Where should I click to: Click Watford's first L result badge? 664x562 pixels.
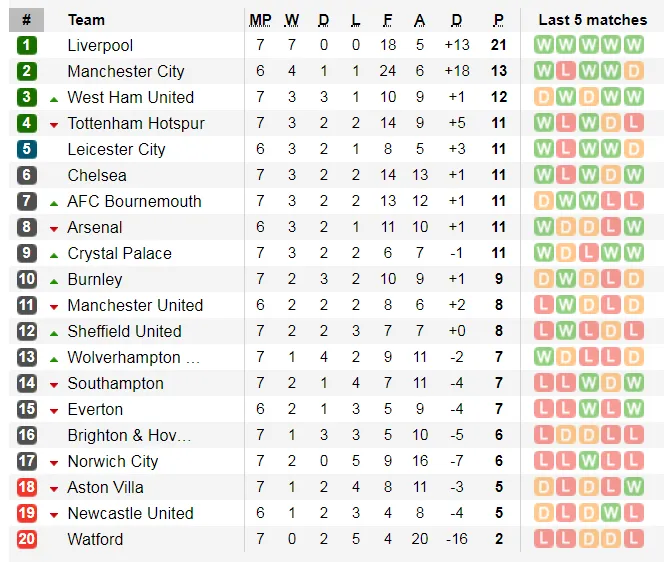(544, 539)
